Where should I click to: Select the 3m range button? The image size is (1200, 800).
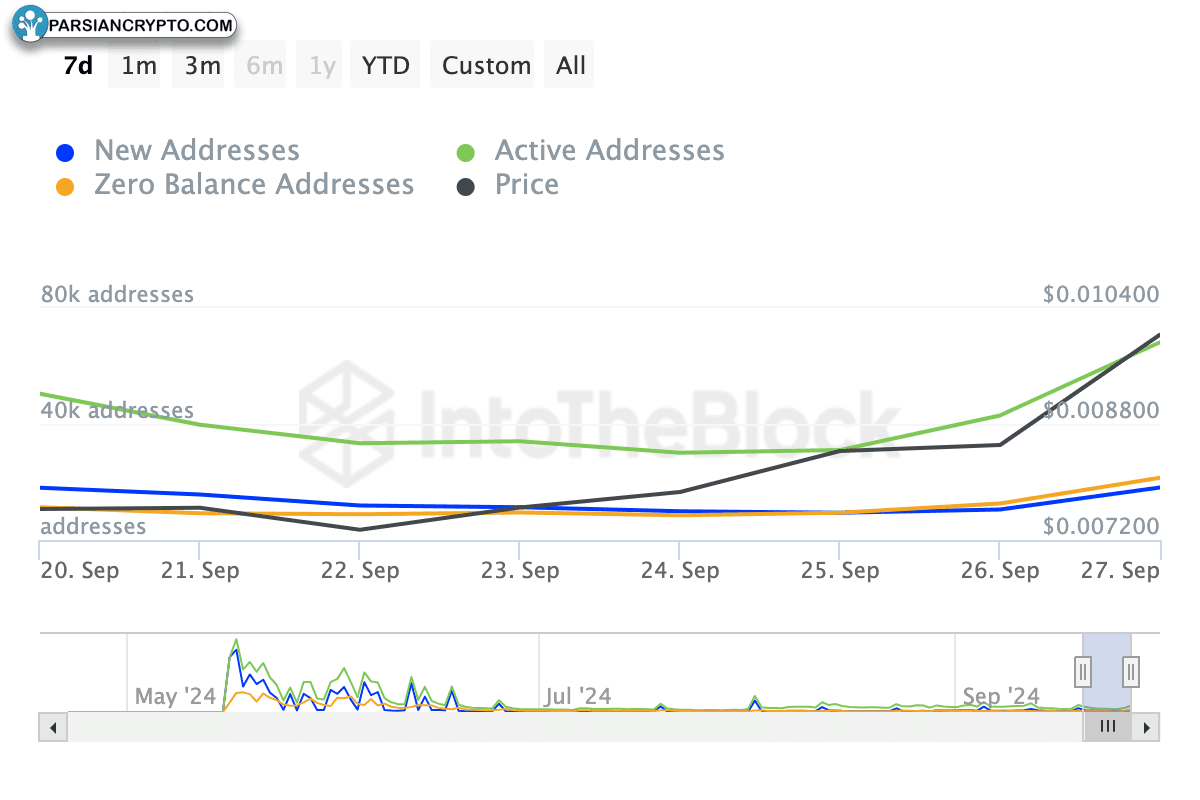pos(202,66)
